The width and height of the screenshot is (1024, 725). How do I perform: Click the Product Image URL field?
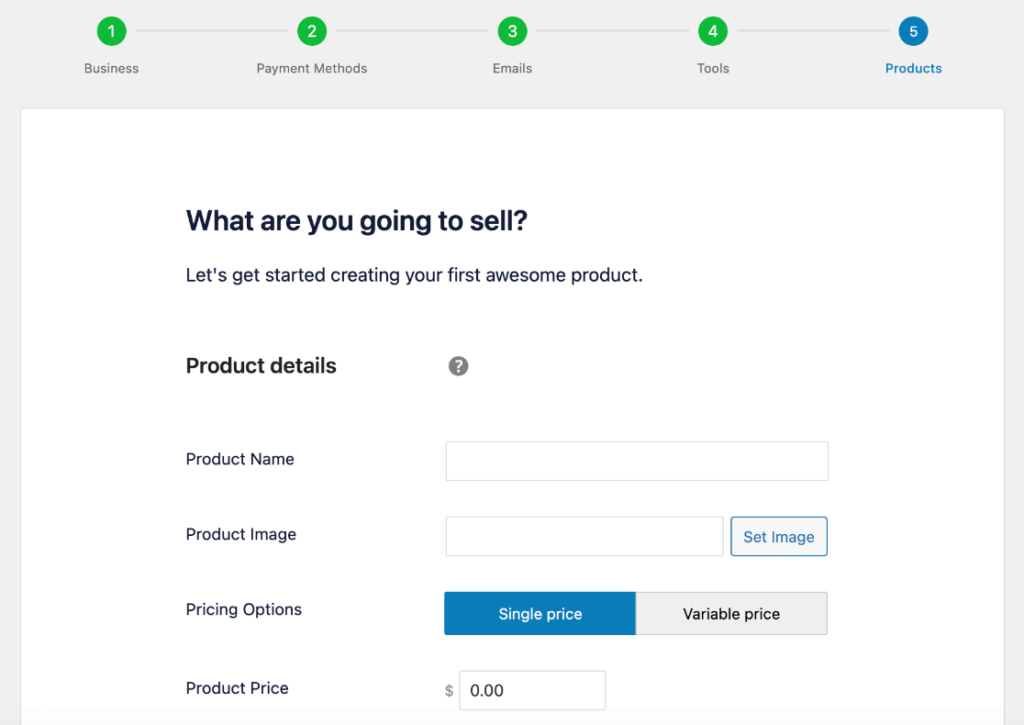[584, 536]
